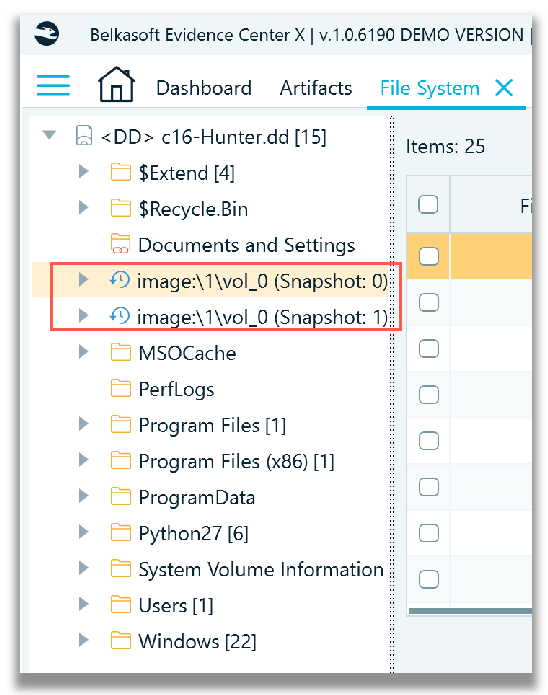The width and height of the screenshot is (548, 695).
Task: Select image:\1\vol_0 (Snapshot: 1) entry
Action: (x=262, y=317)
